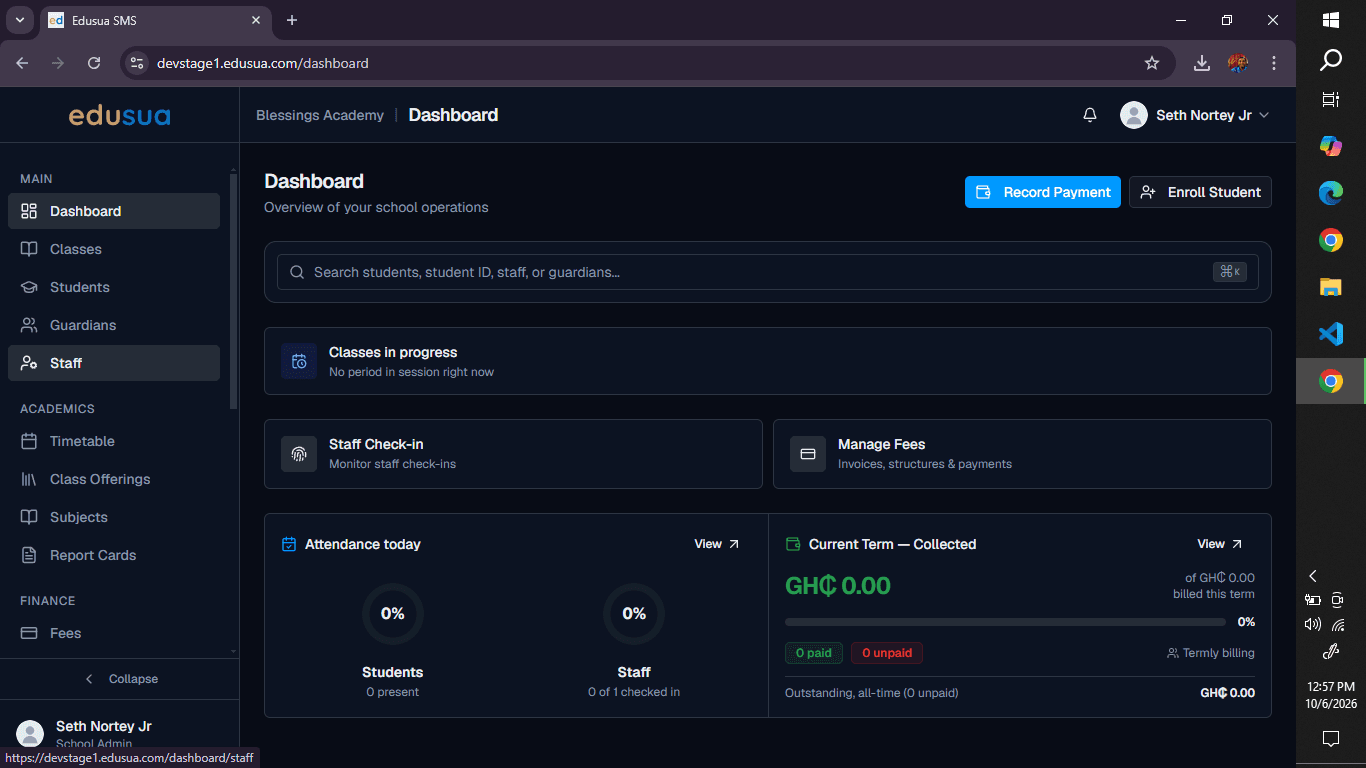Screen dimensions: 1366x768
Task: Launch Visual Studio Code from taskbar
Action: 1331,334
